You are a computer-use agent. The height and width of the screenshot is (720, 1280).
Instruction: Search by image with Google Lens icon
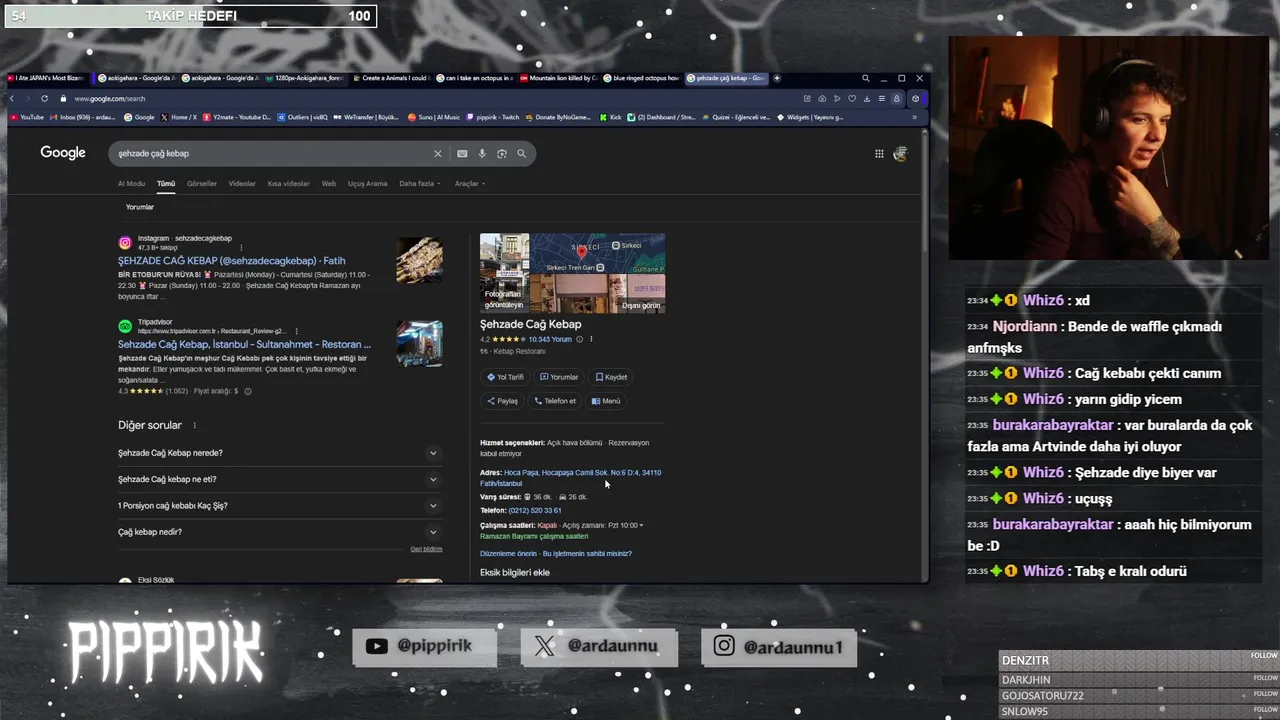502,153
